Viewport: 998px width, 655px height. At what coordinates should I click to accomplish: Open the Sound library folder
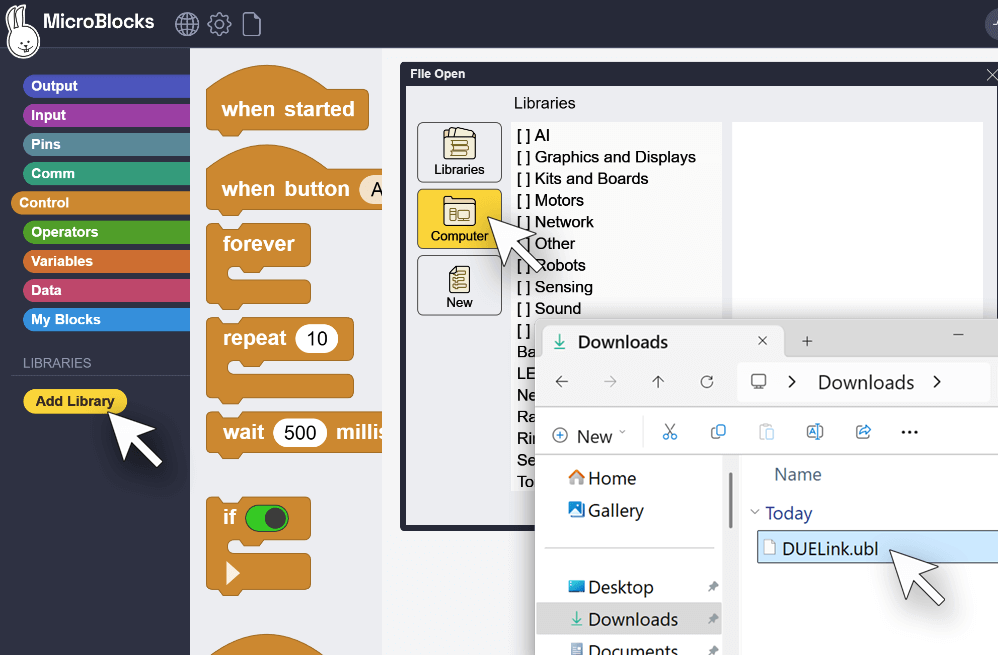click(x=549, y=309)
